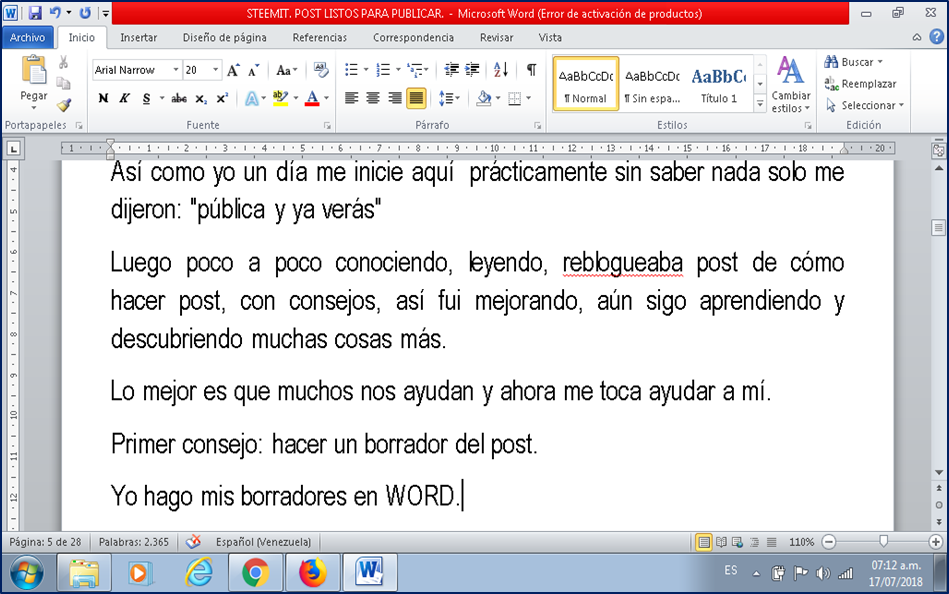This screenshot has width=949, height=594.
Task: Expand the bullets list dropdown
Action: tap(366, 70)
